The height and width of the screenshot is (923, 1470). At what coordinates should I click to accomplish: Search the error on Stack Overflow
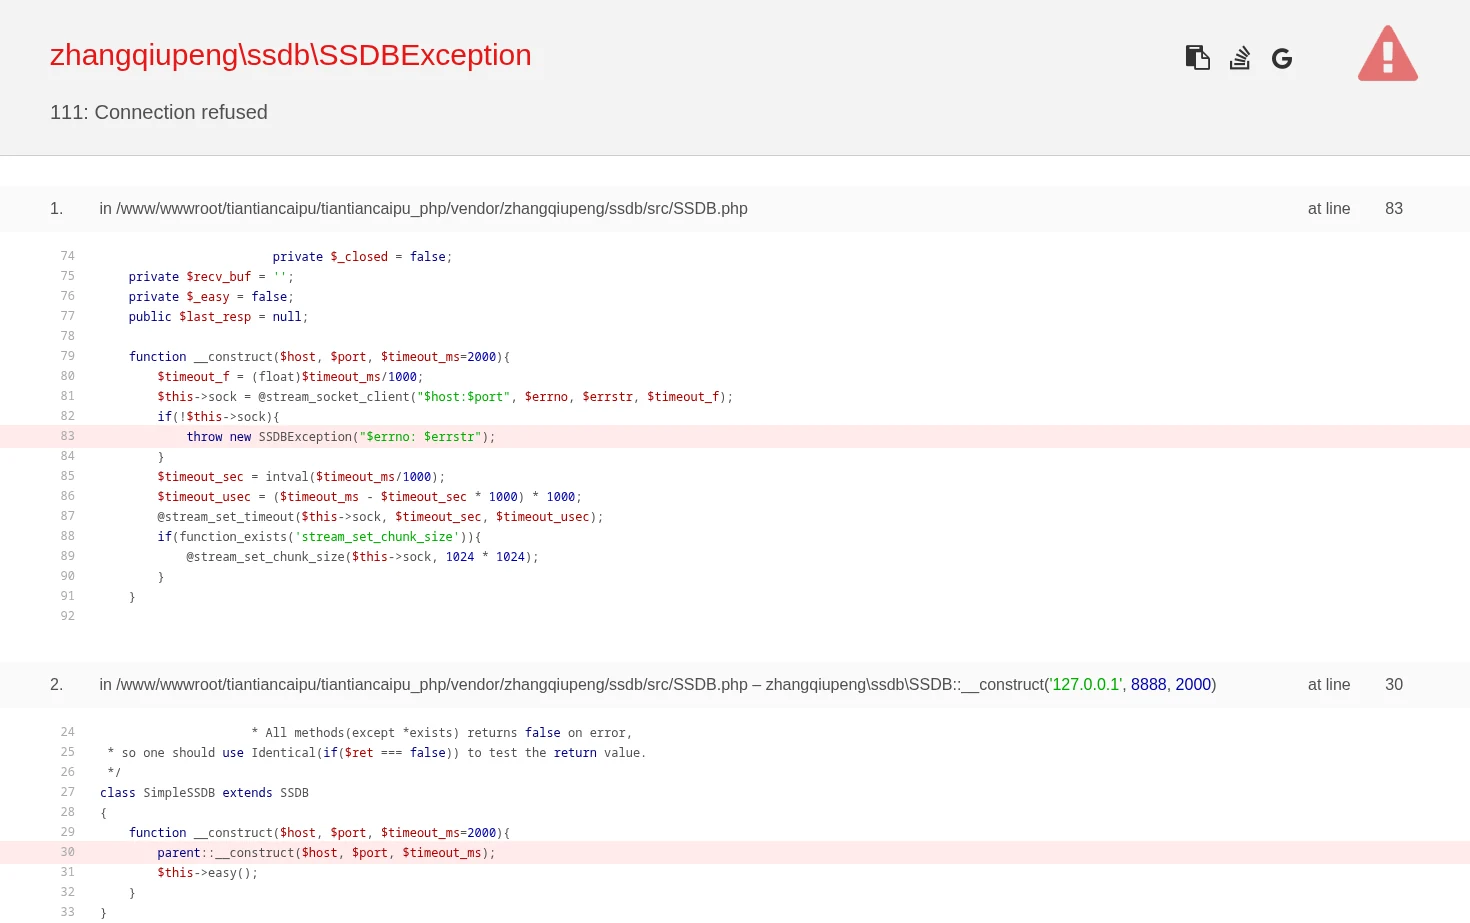[x=1240, y=58]
